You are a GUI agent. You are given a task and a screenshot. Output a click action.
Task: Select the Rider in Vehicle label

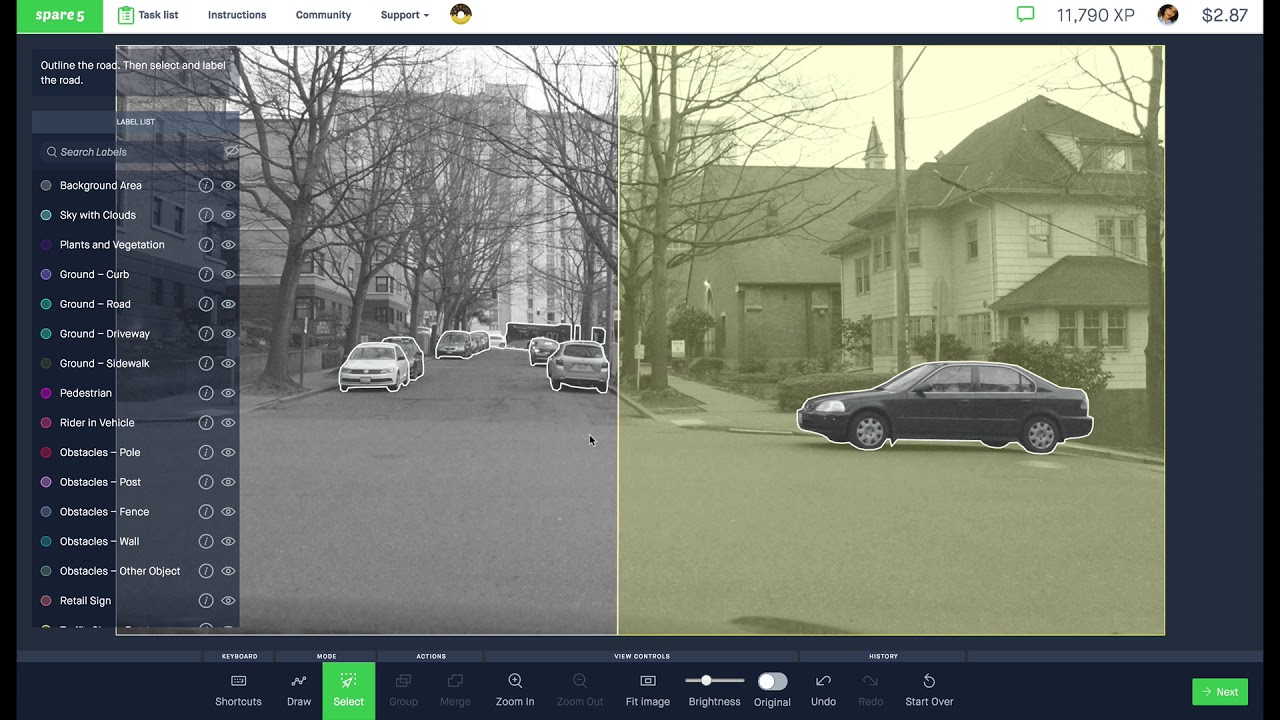click(97, 422)
